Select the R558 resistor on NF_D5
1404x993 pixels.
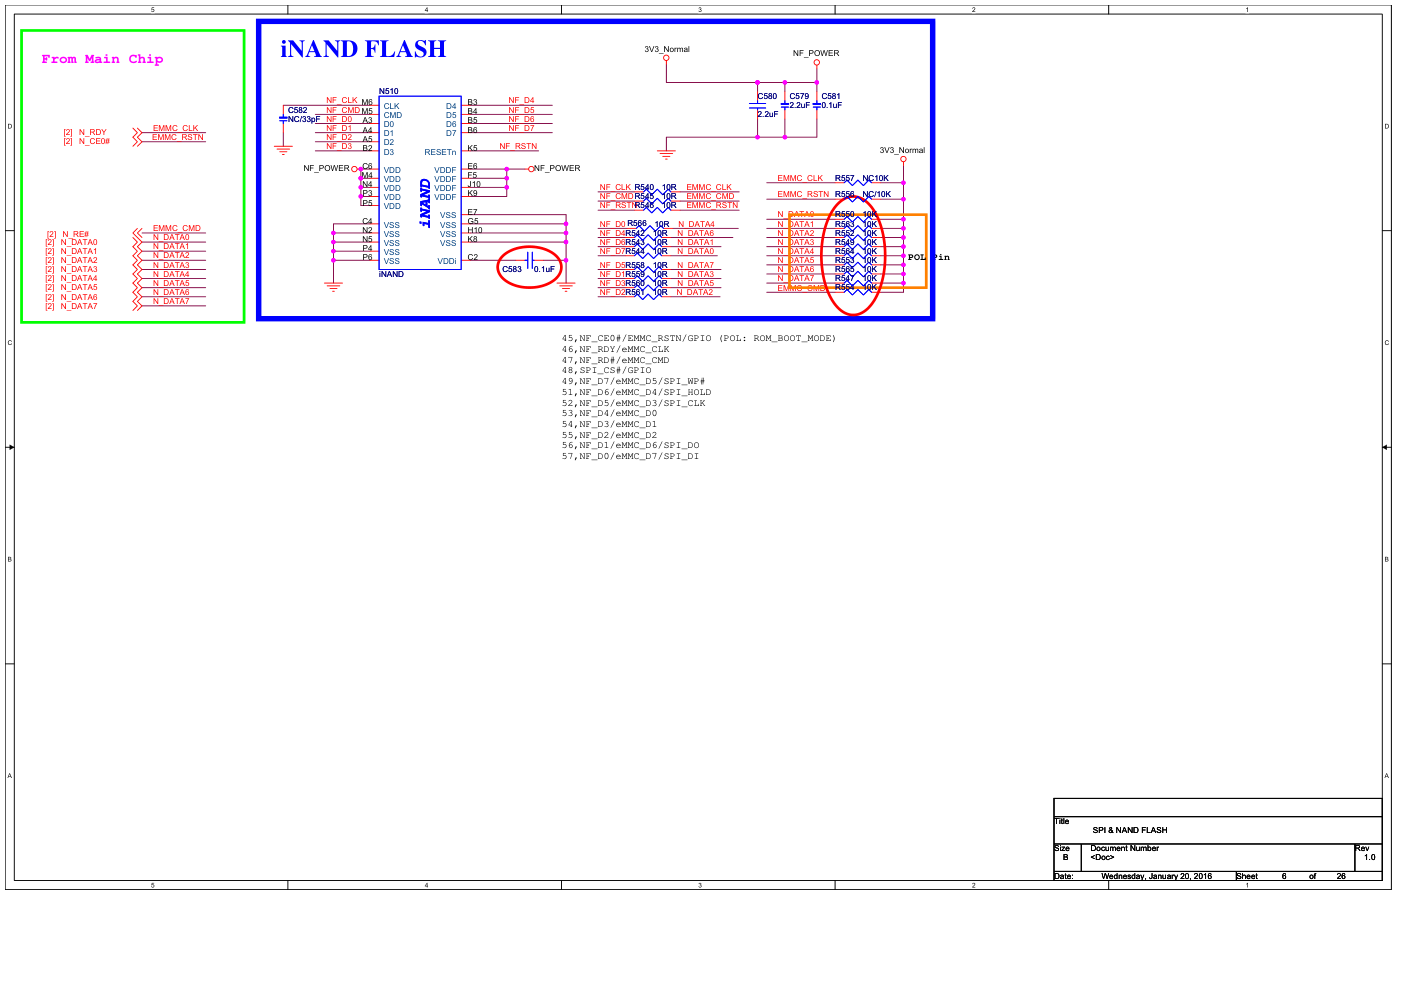click(646, 269)
